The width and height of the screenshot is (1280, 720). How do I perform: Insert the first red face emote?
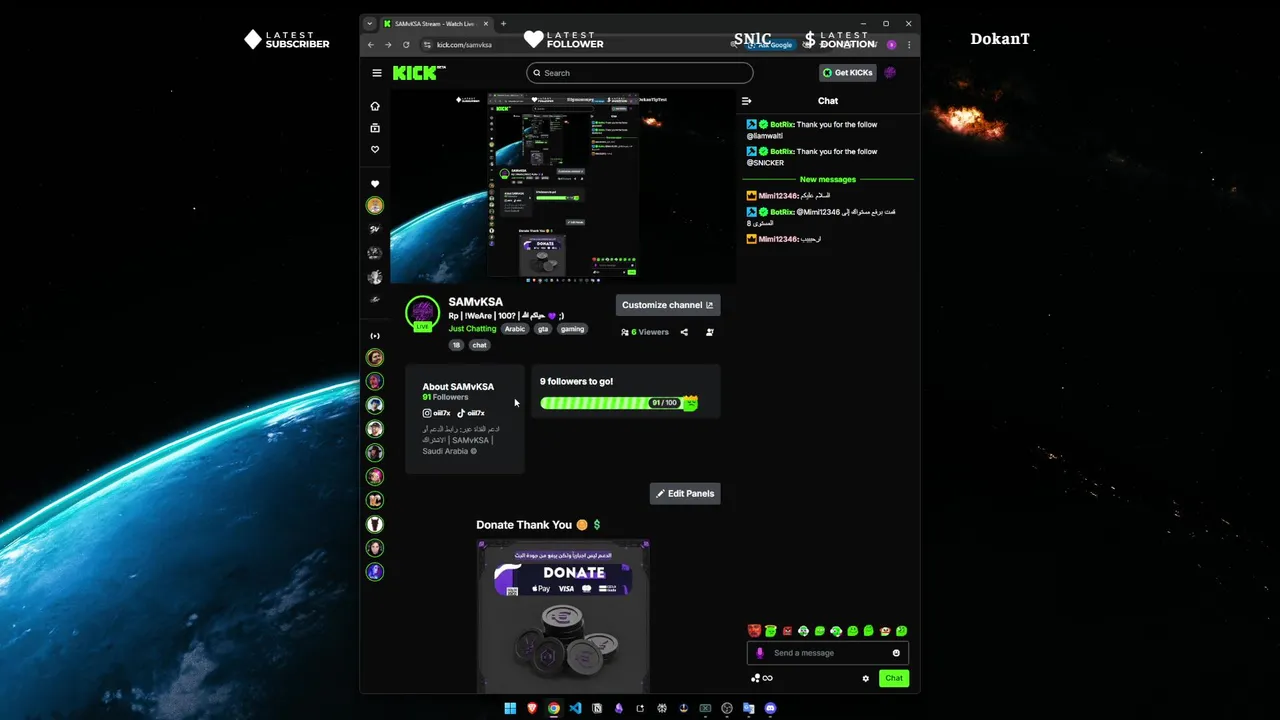click(754, 631)
